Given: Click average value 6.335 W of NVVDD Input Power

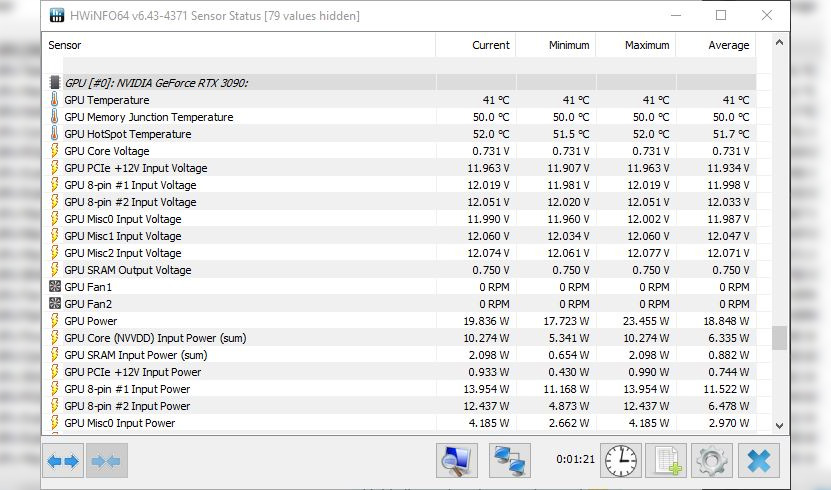Looking at the screenshot, I should (729, 338).
